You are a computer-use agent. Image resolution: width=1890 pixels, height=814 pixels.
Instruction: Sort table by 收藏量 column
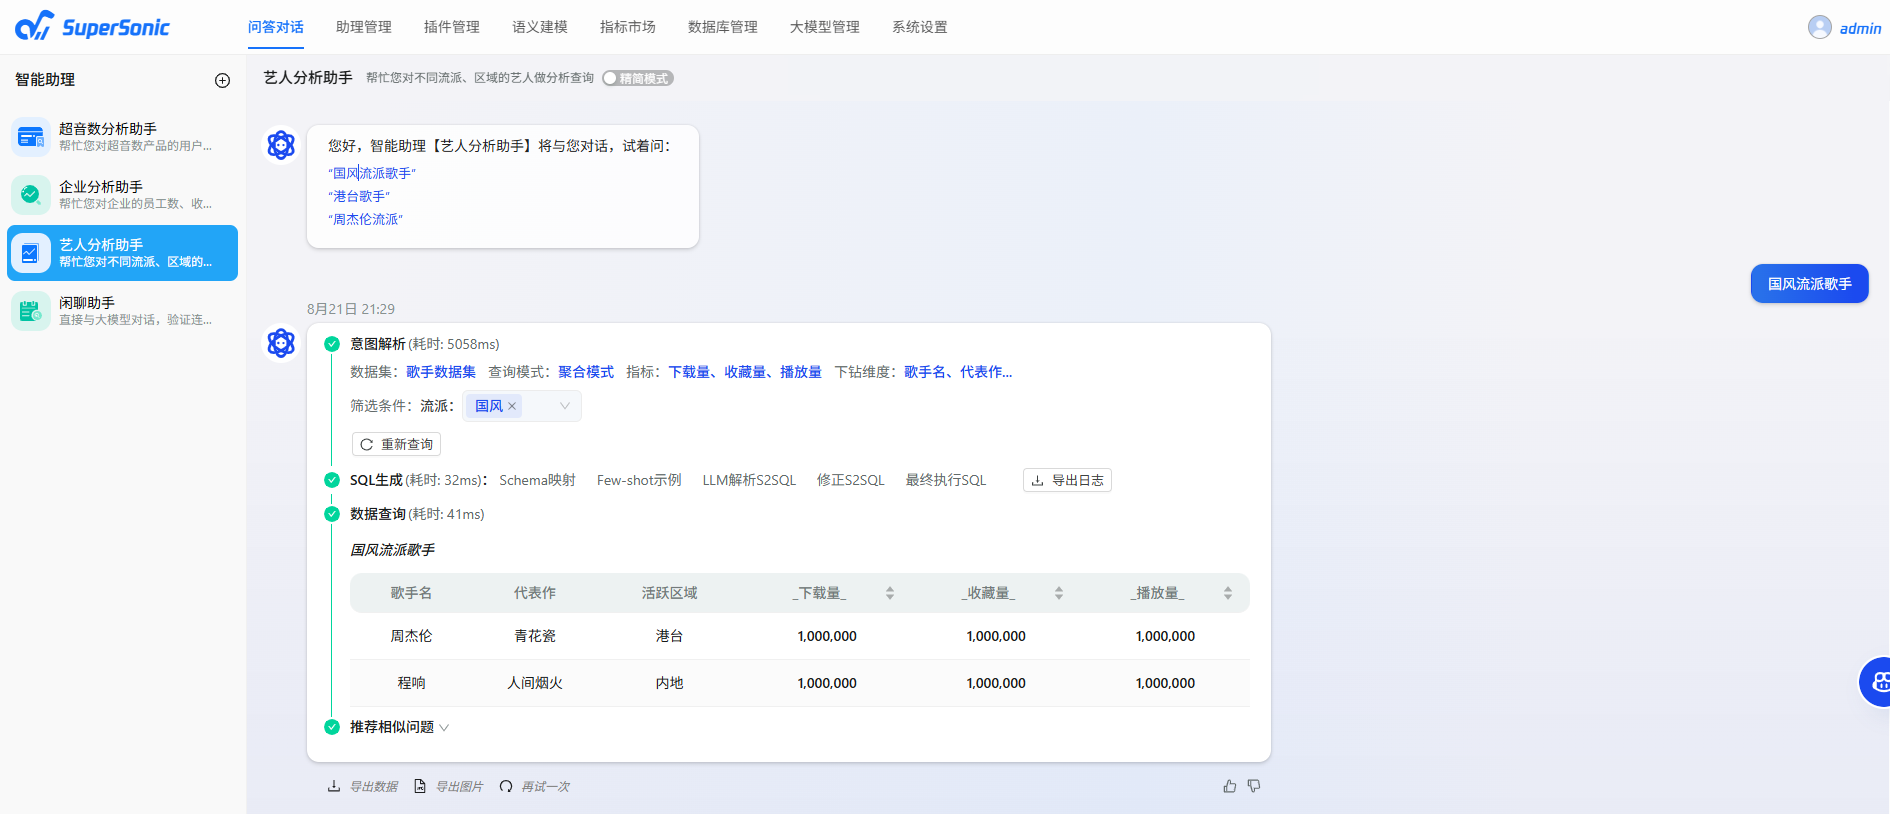point(1059,593)
